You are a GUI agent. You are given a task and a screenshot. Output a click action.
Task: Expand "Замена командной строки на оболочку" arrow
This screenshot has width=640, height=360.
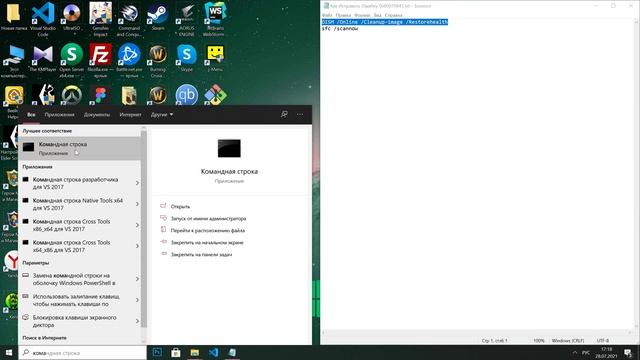coord(137,279)
